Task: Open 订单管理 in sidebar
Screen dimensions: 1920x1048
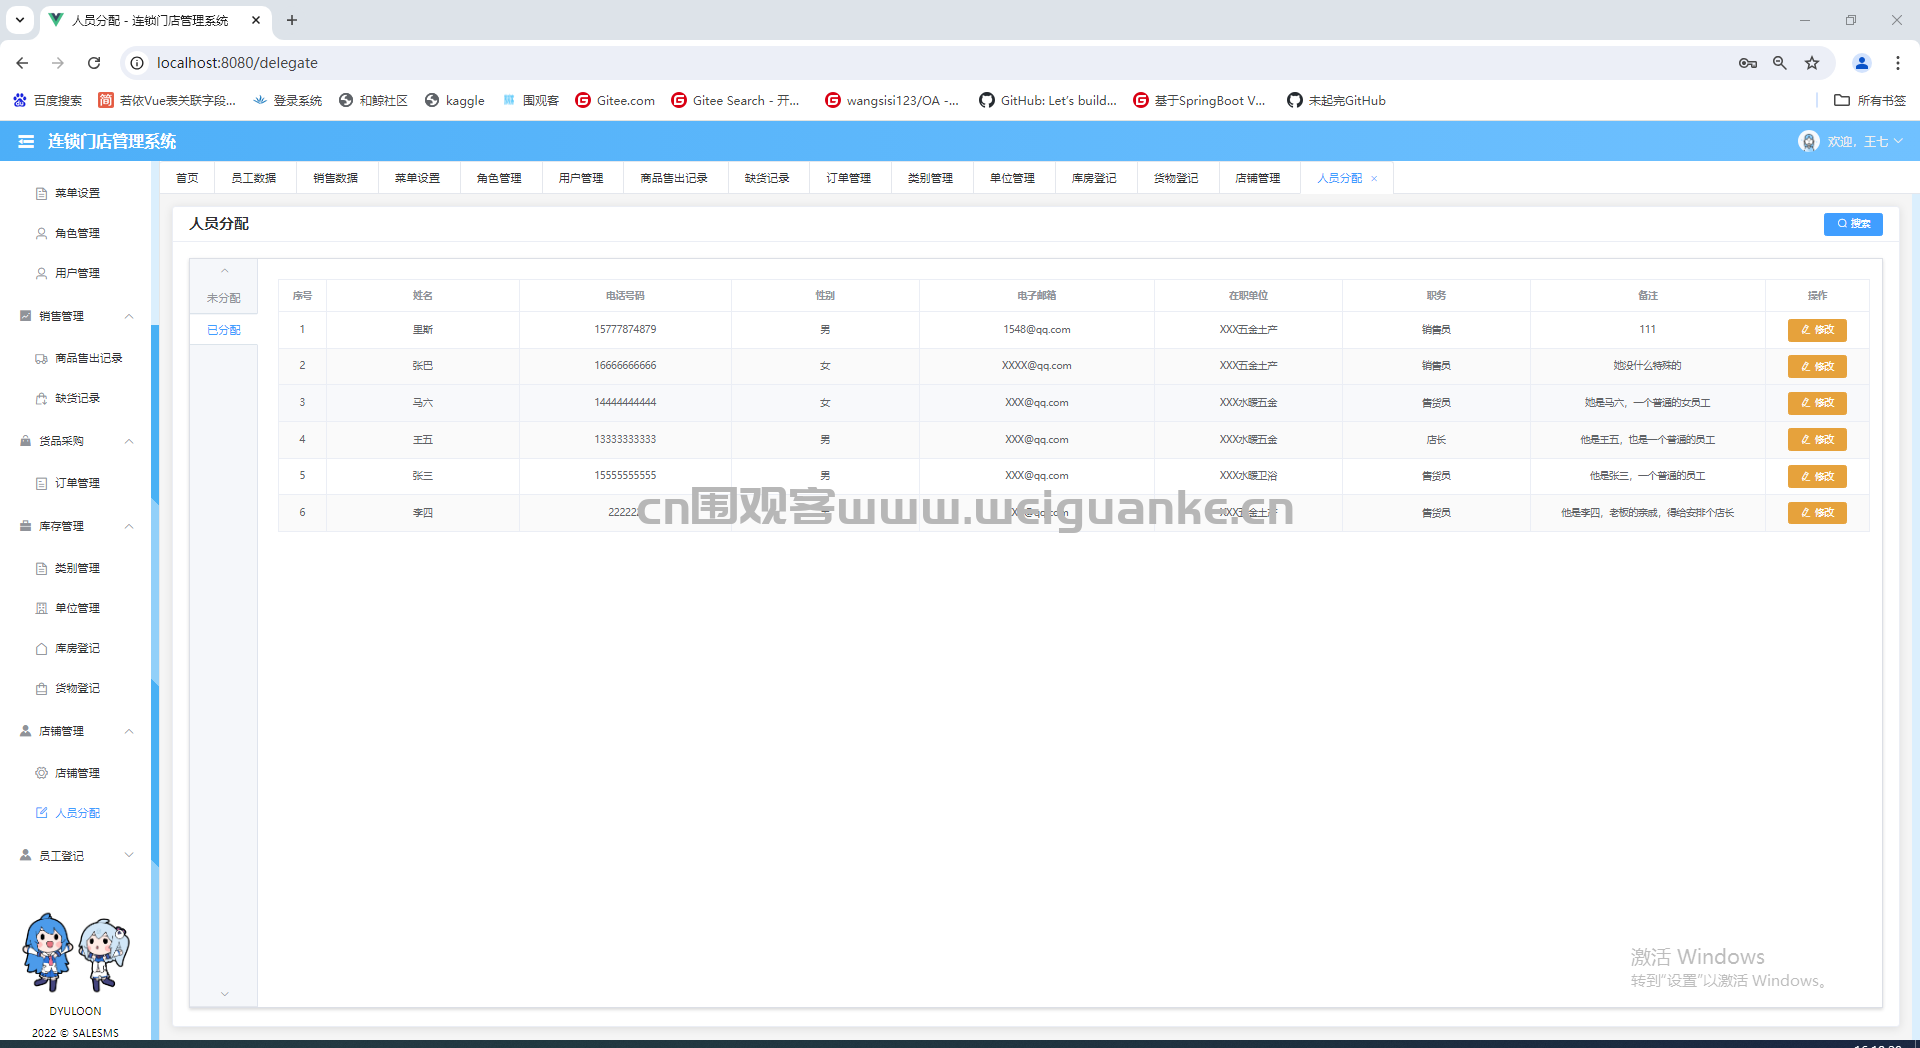Action: click(x=76, y=483)
